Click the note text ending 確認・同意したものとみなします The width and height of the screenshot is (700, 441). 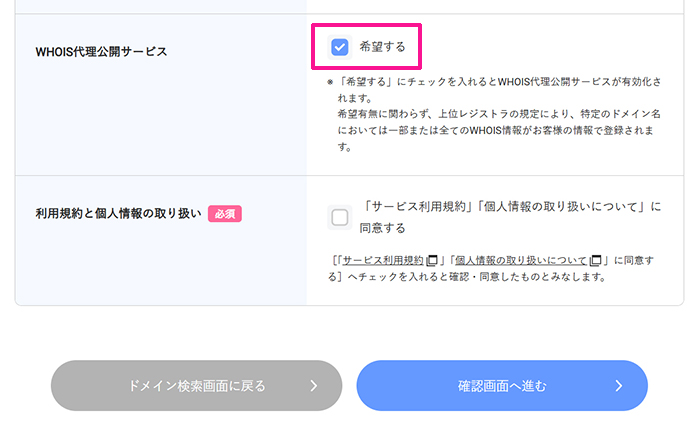tap(470, 277)
